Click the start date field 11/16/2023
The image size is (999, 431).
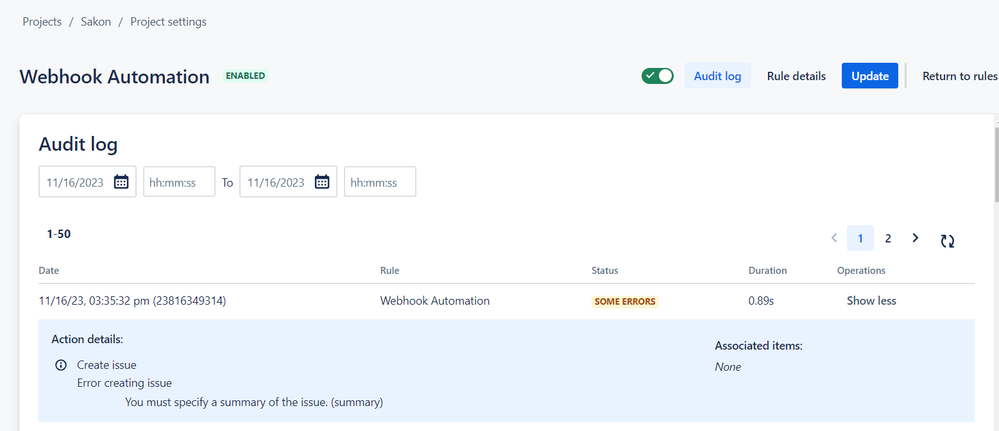87,182
